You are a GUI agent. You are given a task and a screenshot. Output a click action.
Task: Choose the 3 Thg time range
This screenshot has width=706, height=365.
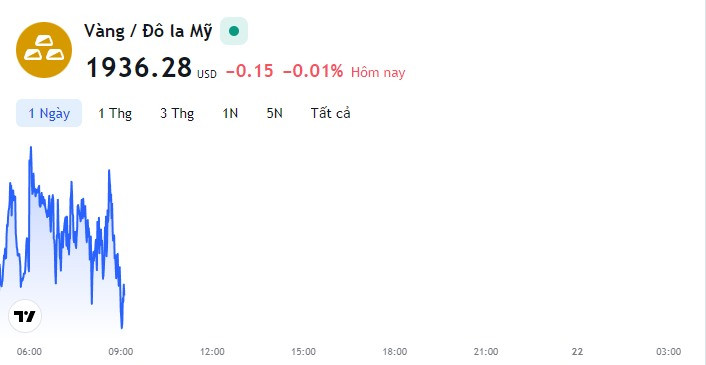tap(177, 113)
